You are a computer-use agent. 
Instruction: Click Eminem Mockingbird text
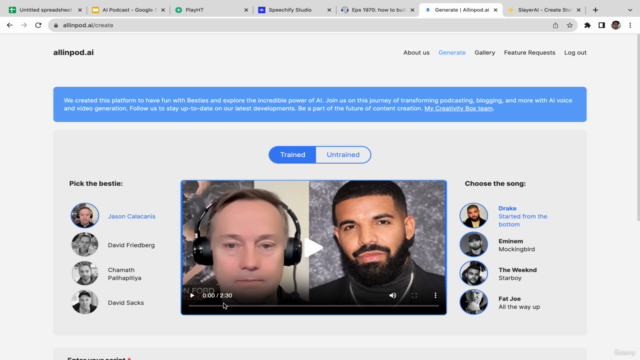click(517, 245)
